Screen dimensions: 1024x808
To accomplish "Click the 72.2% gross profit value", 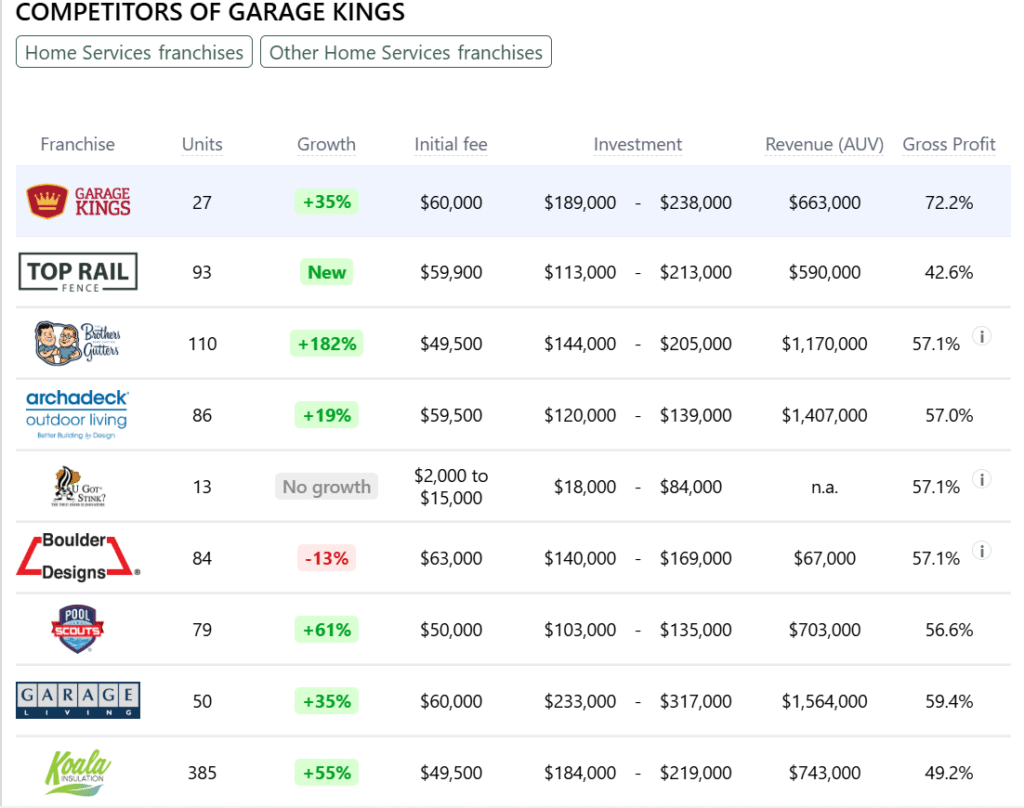I will (x=948, y=202).
